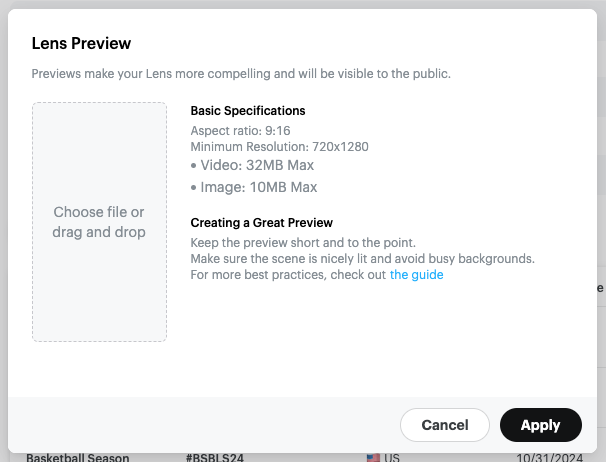Click the For more best practices text
This screenshot has width=606, height=462.
288,275
